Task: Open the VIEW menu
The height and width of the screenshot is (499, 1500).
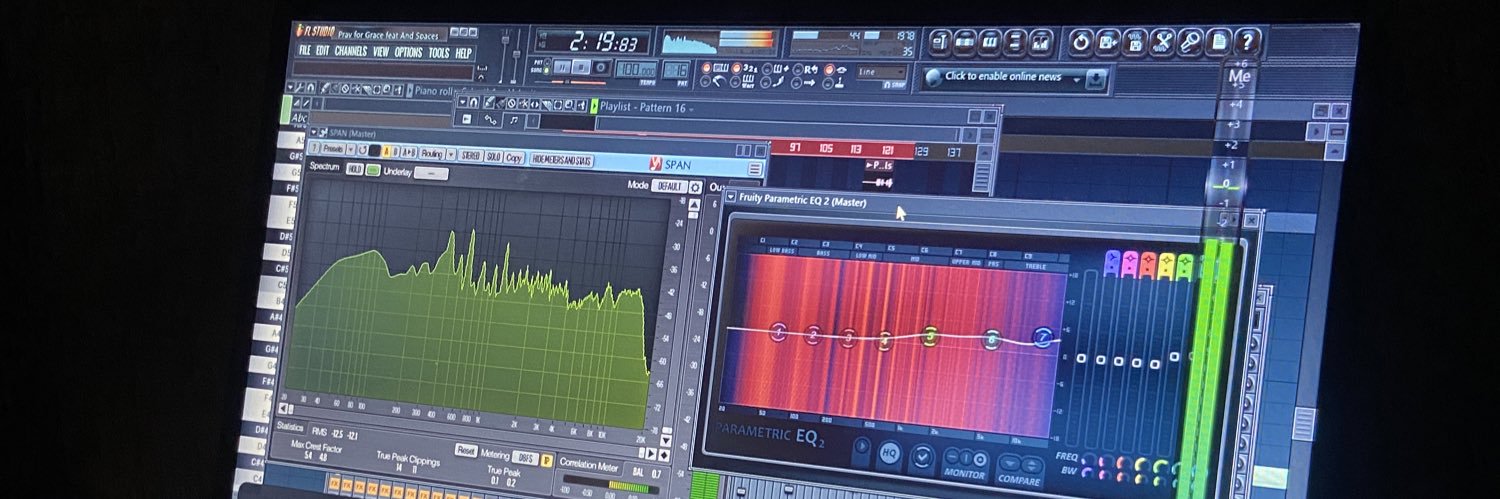Action: pos(381,52)
